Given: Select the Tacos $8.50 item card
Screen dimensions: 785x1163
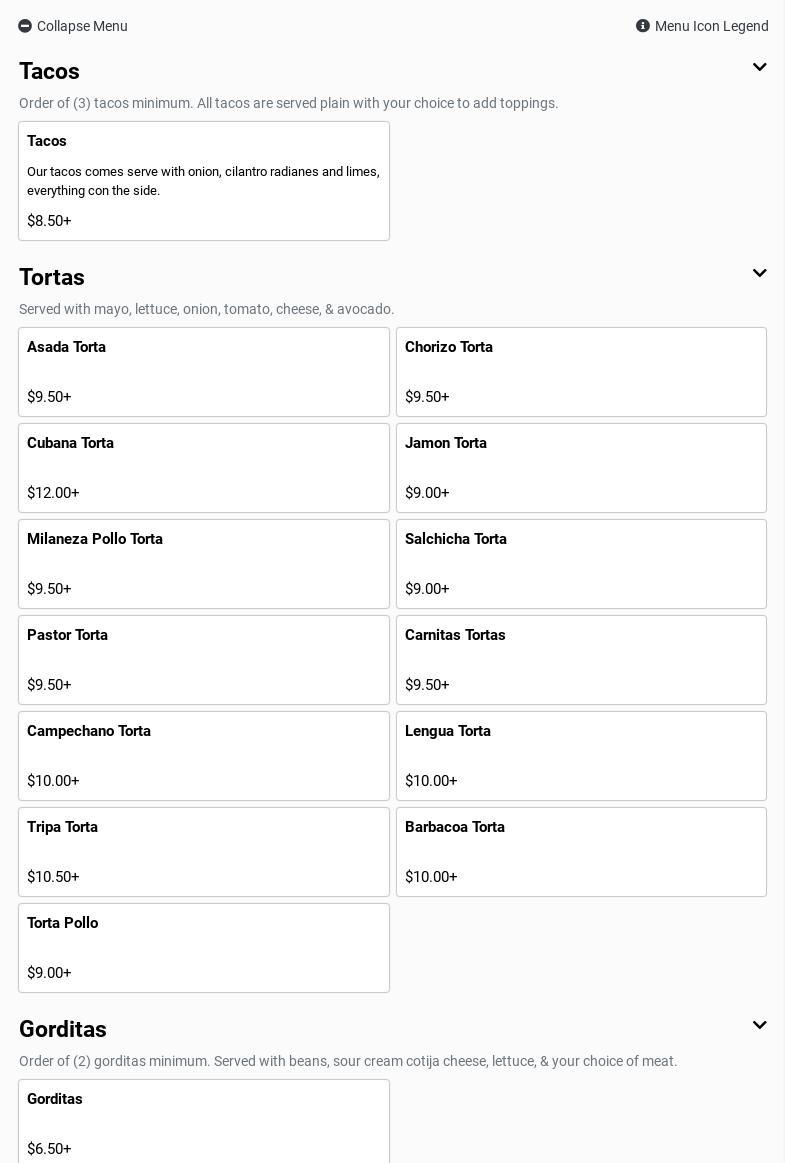Looking at the screenshot, I should 204,181.
